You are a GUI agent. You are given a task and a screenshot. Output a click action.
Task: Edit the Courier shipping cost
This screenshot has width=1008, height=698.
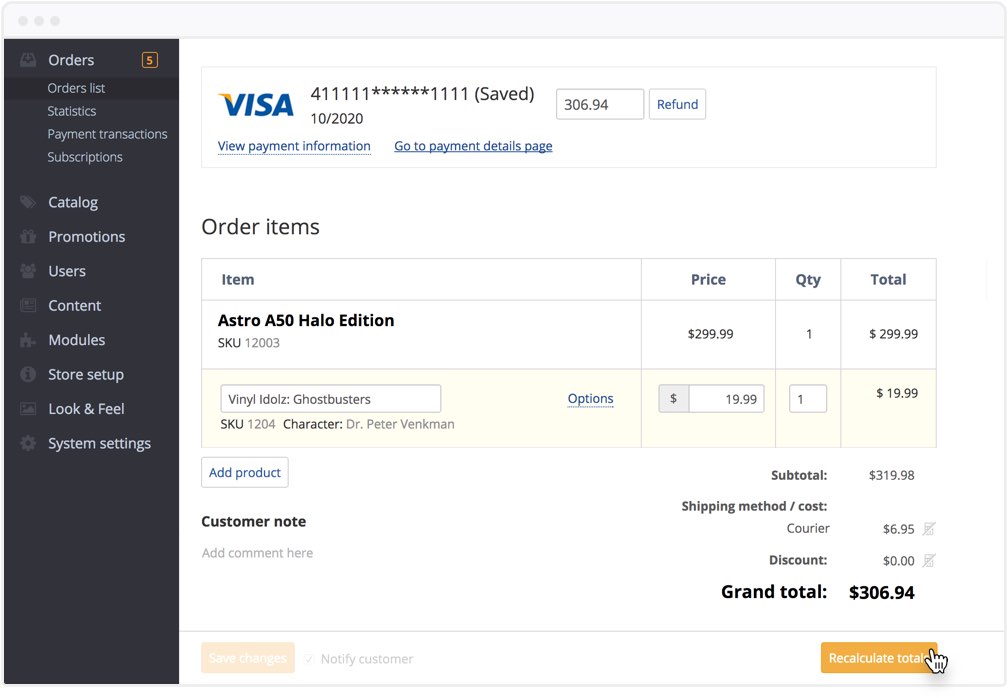[x=927, y=528]
